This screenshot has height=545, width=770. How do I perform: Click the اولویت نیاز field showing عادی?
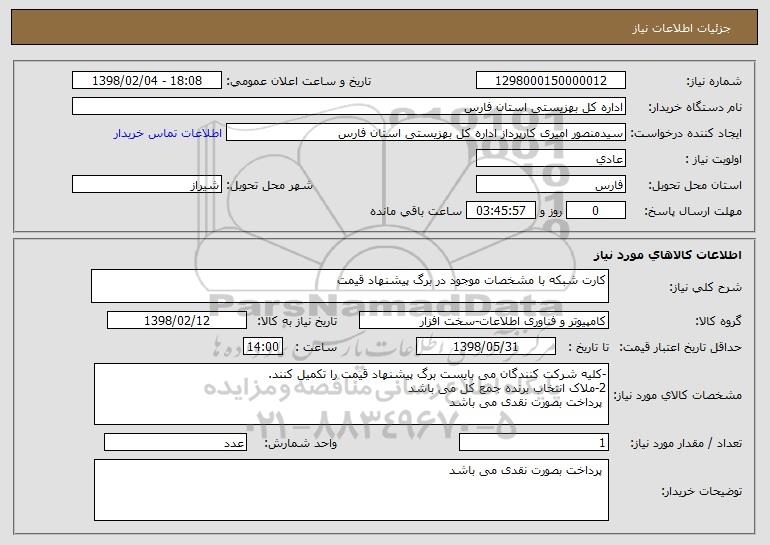tap(550, 159)
